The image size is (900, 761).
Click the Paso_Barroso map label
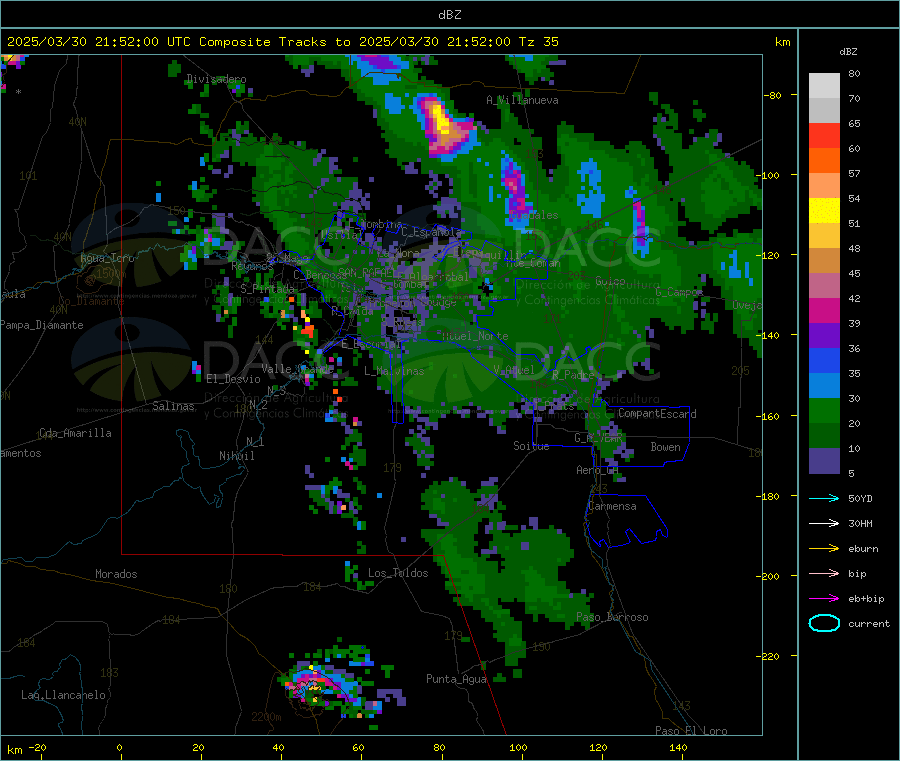pyautogui.click(x=612, y=617)
